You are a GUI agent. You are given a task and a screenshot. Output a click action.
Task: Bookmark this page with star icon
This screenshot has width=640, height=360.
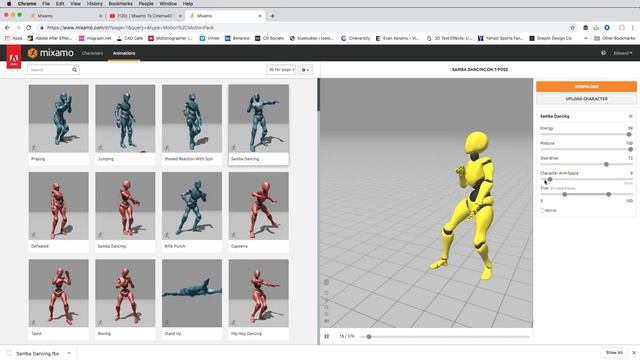[x=572, y=28]
